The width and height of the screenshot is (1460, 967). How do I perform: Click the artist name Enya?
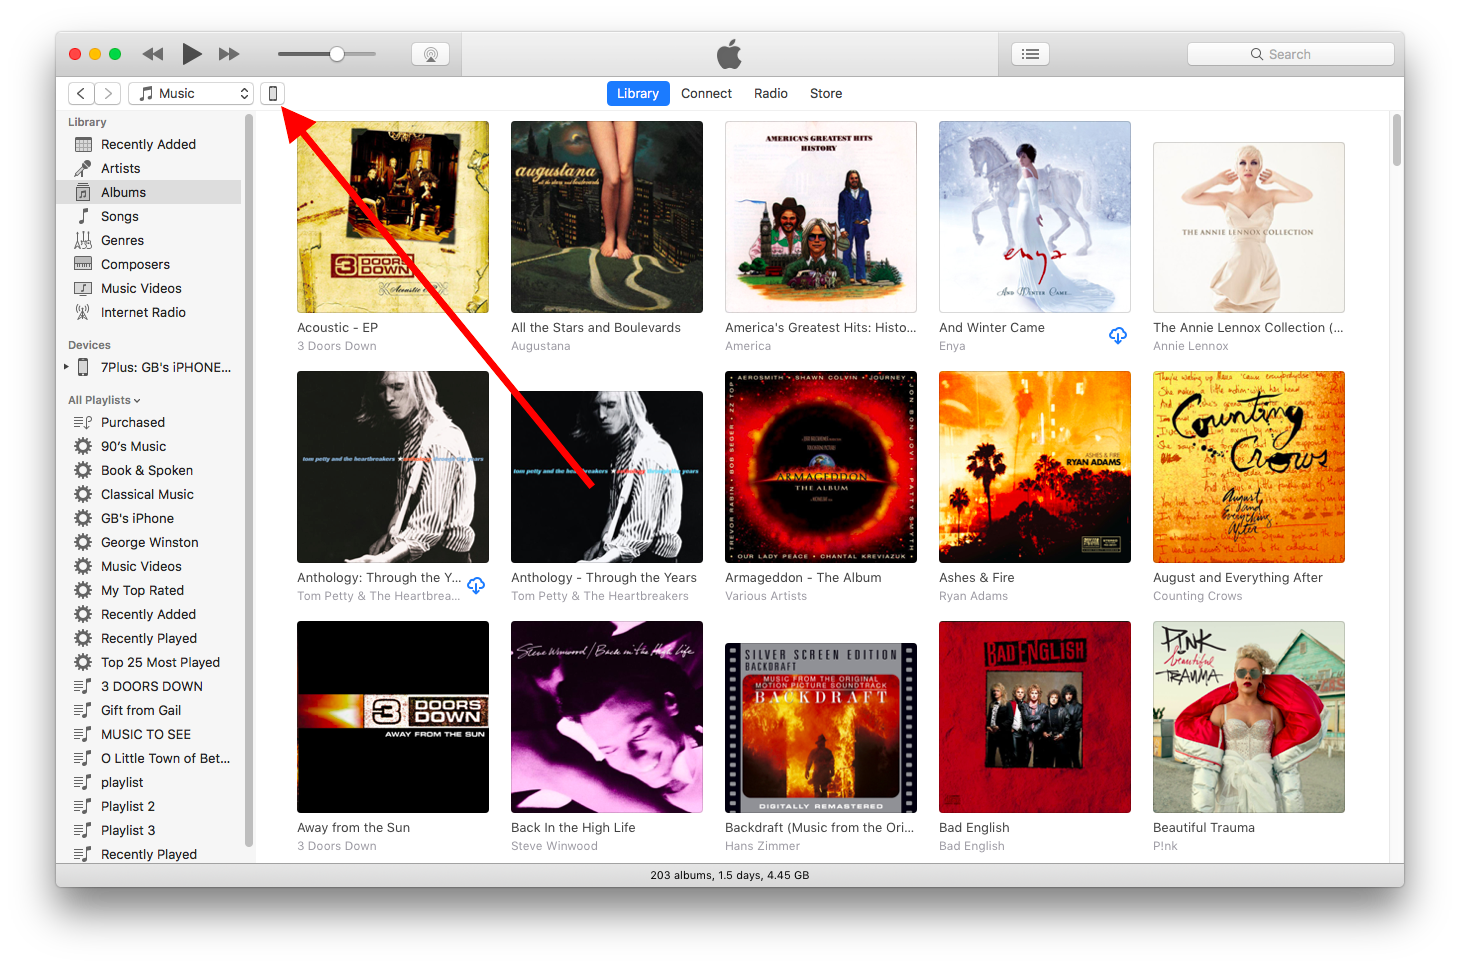point(952,346)
